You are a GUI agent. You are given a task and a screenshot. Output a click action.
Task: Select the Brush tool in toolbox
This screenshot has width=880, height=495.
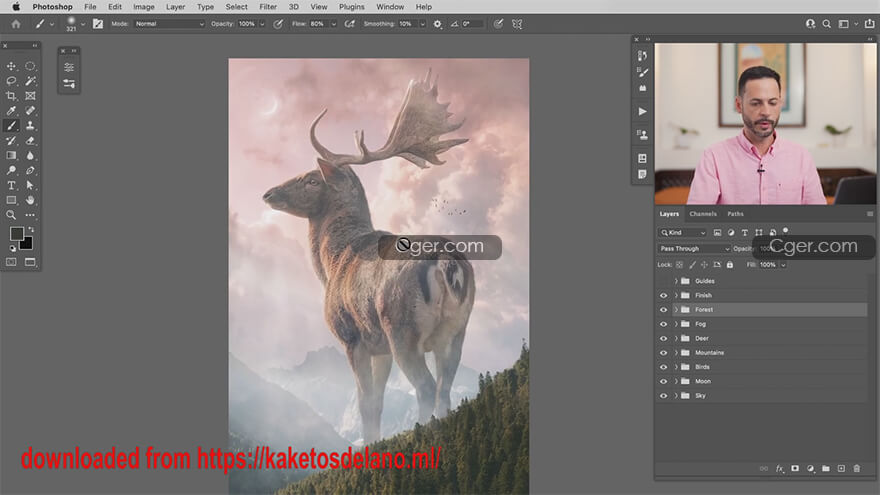coord(11,126)
